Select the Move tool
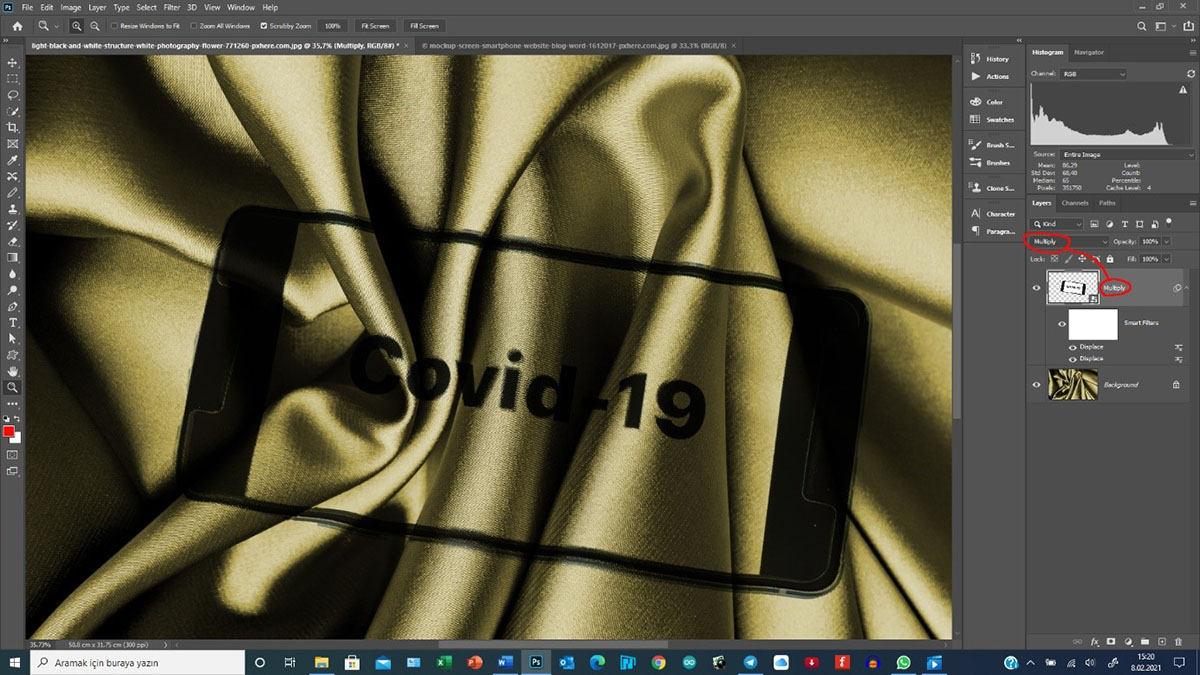The width and height of the screenshot is (1200, 675). tap(13, 62)
